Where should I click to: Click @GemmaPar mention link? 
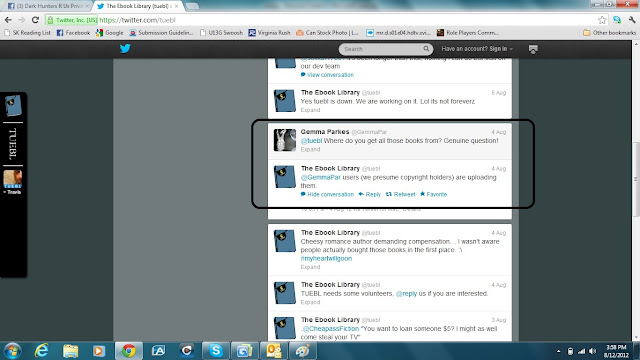click(x=320, y=178)
